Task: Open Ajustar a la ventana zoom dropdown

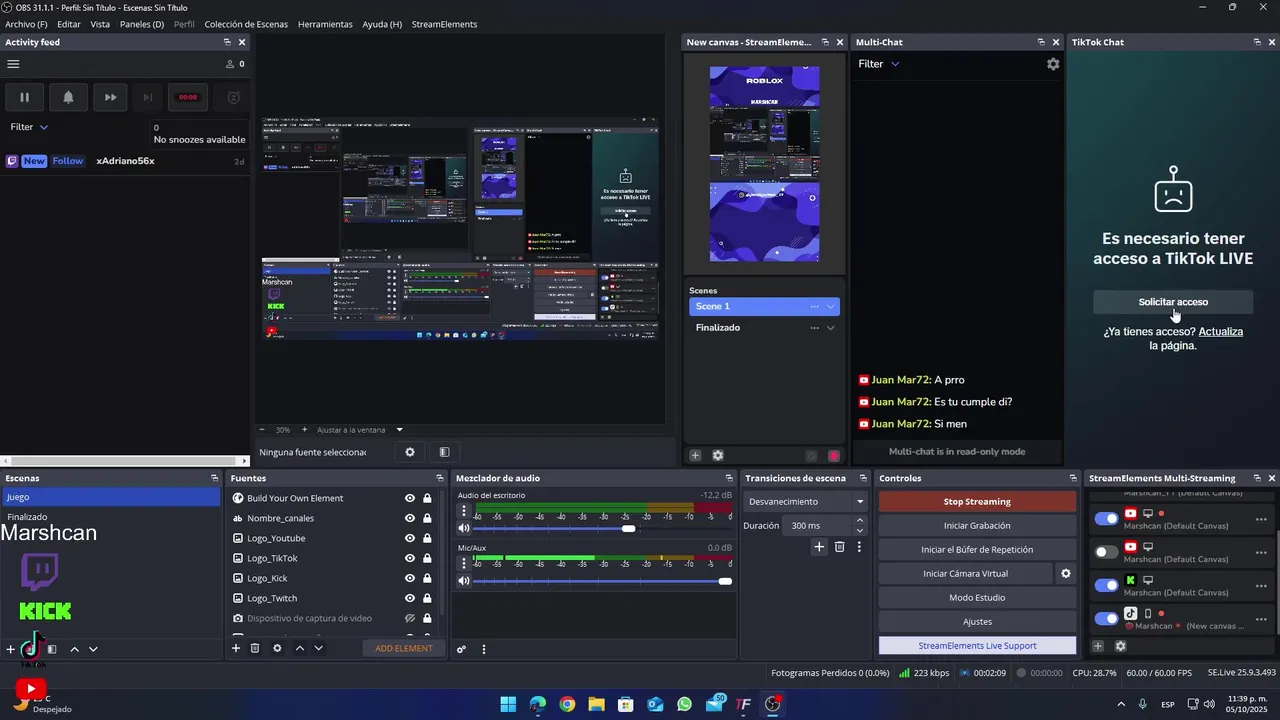Action: click(399, 430)
